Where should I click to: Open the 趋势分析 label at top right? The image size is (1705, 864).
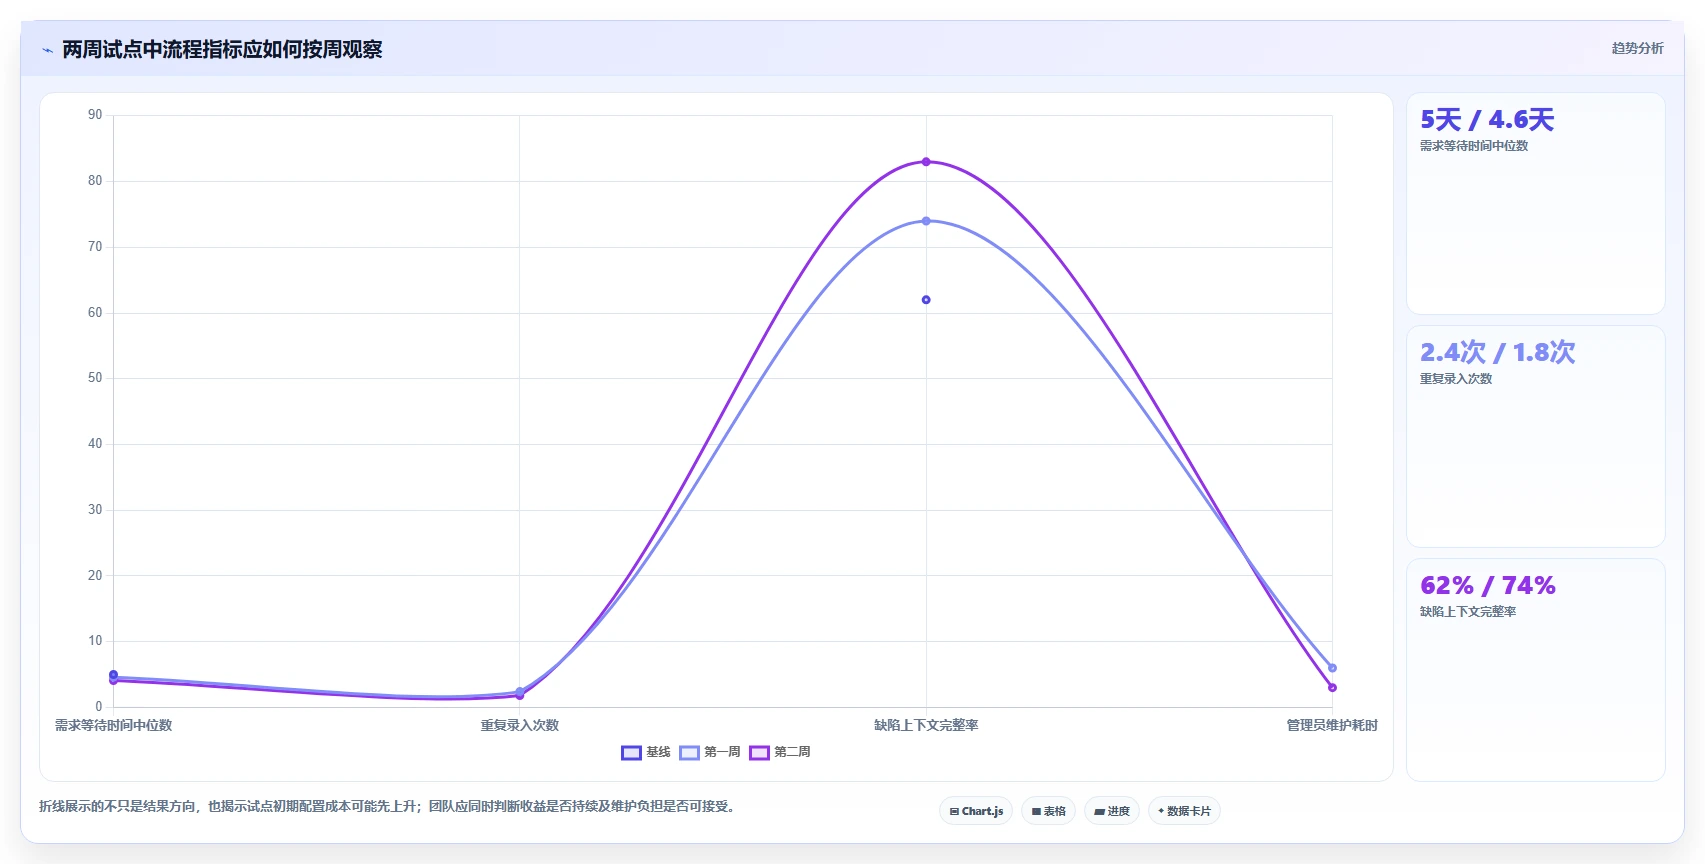(x=1637, y=48)
